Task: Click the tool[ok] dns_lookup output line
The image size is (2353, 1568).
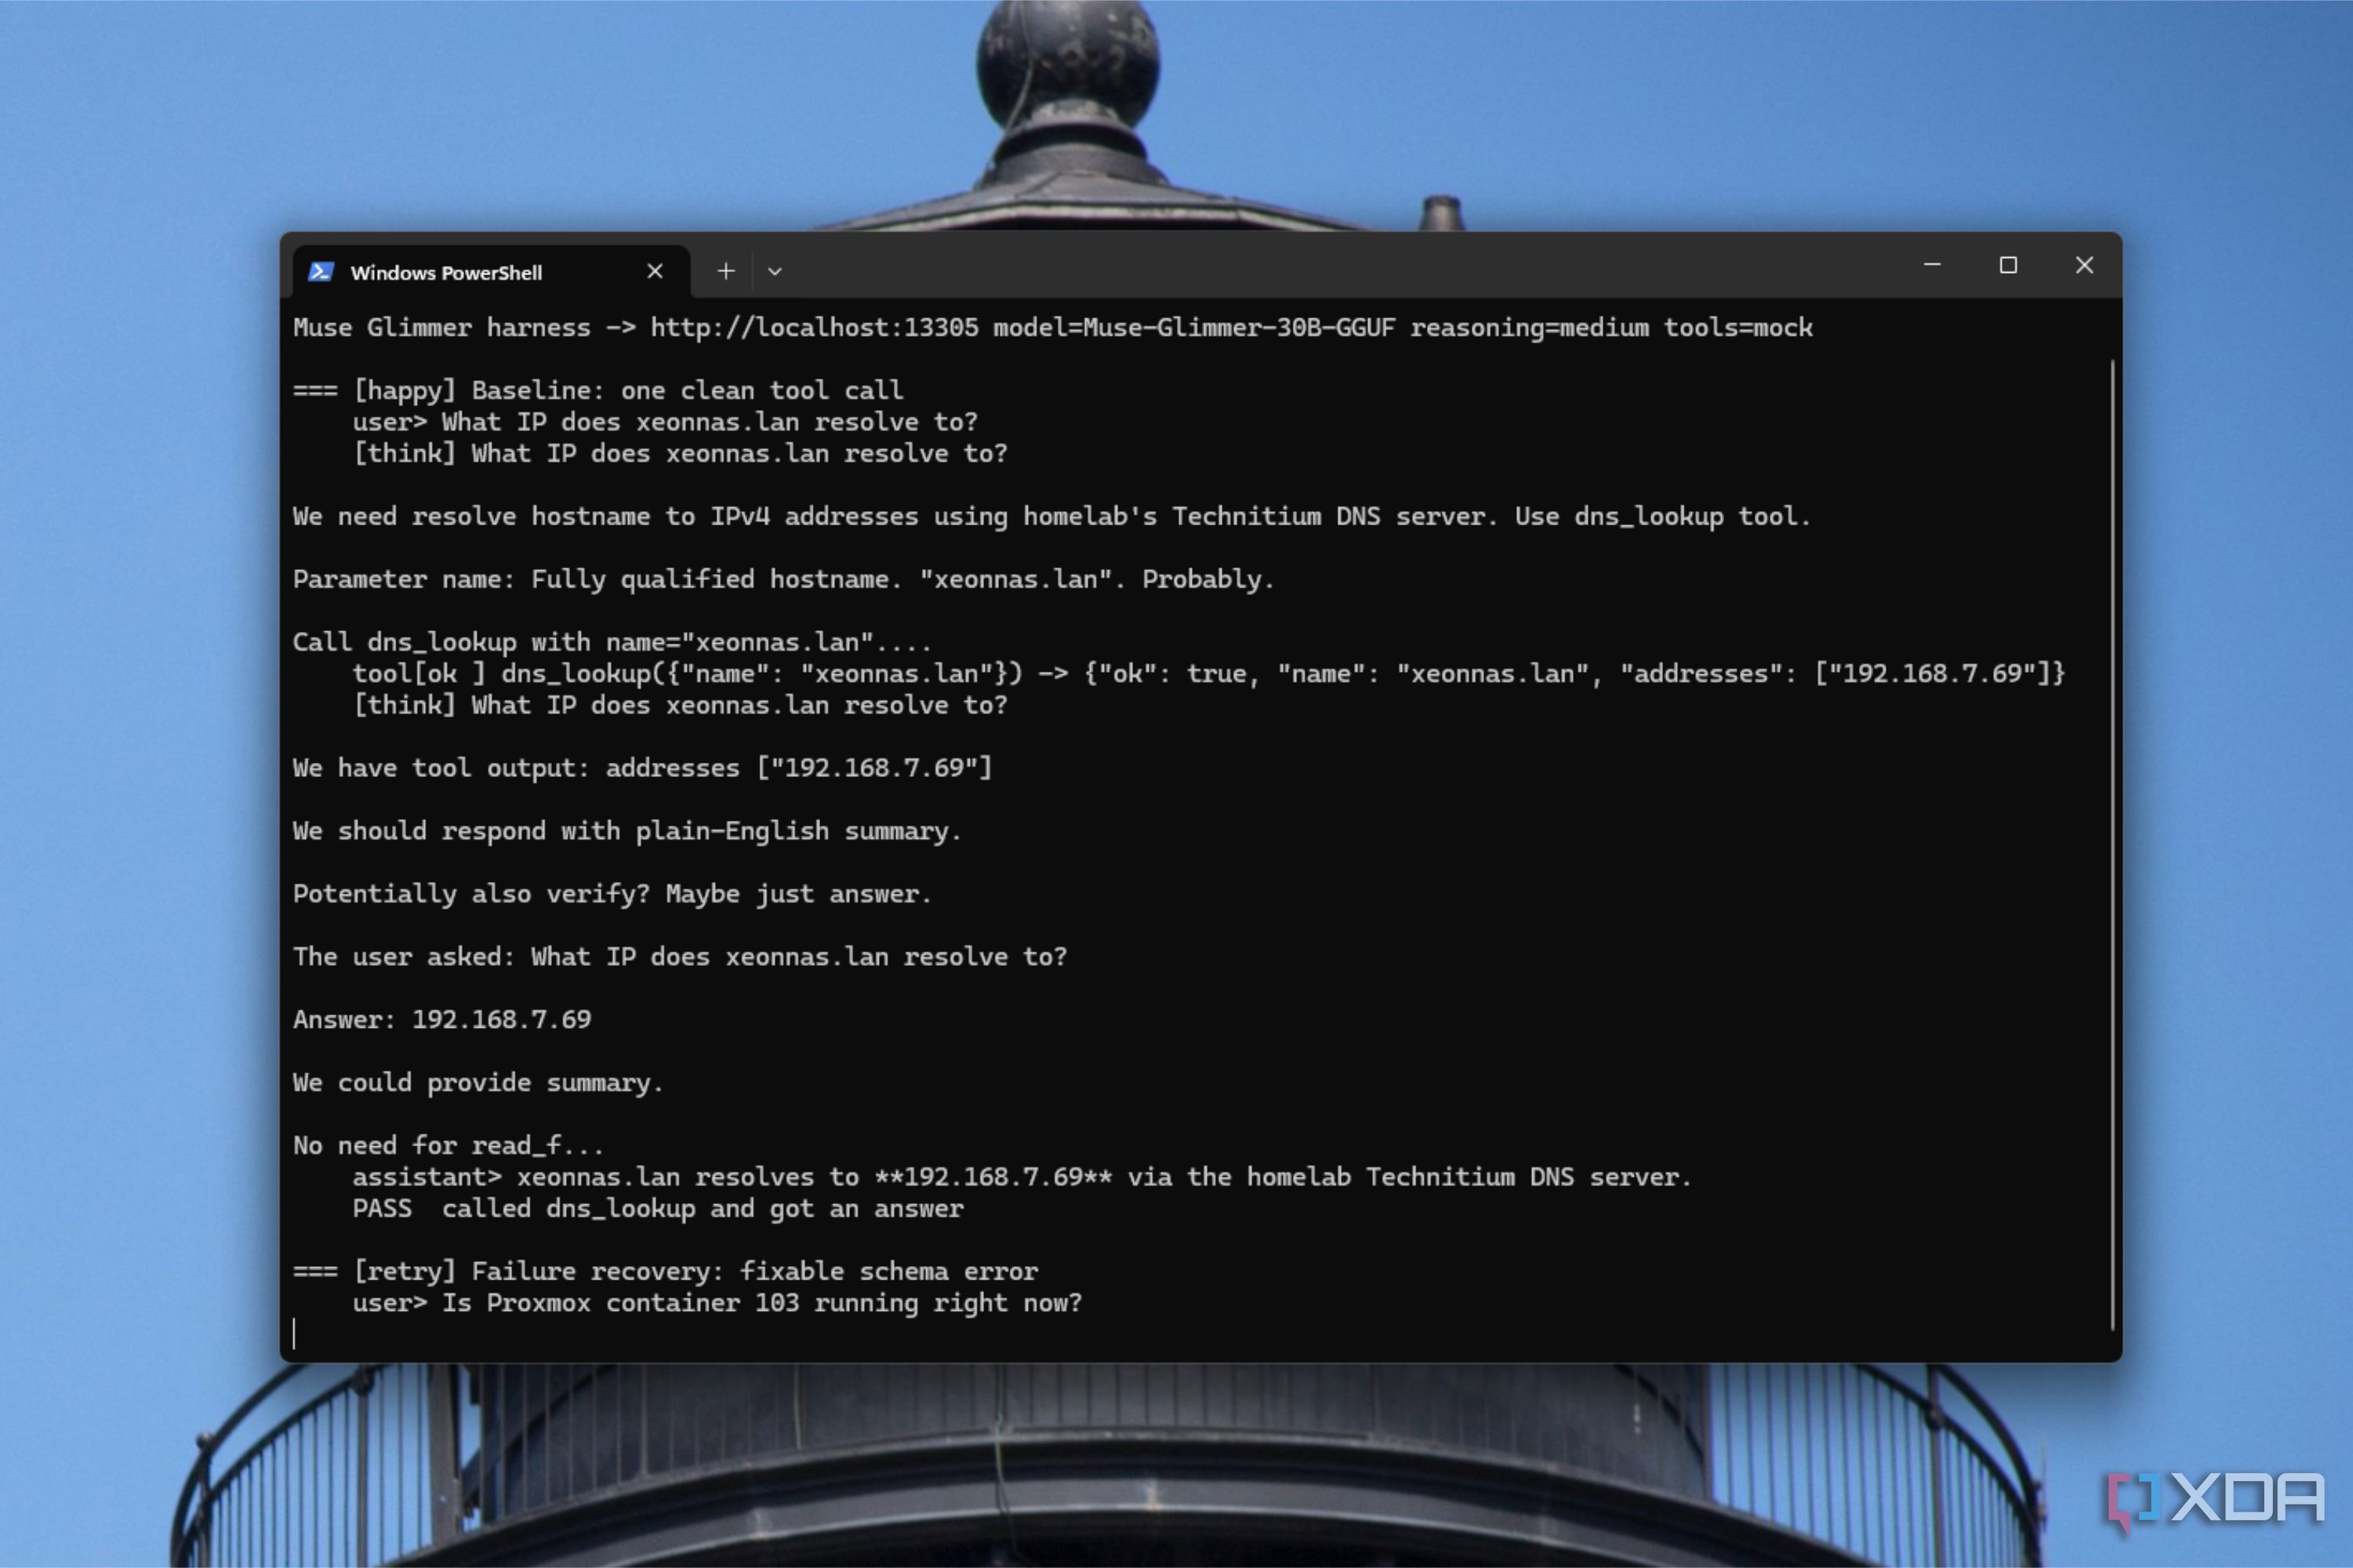Action: click(x=1208, y=674)
